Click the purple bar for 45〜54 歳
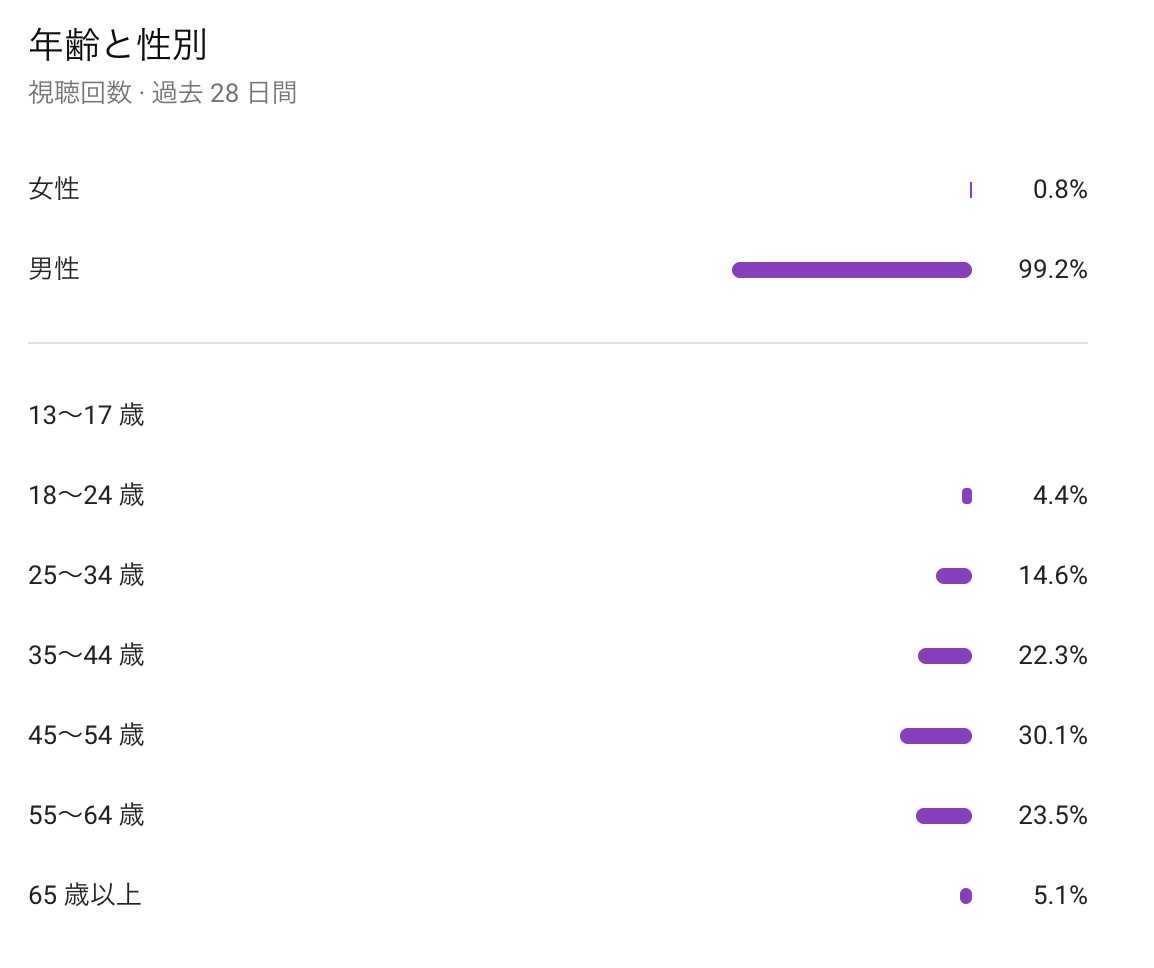Image resolution: width=1154 pixels, height=968 pixels. click(936, 736)
